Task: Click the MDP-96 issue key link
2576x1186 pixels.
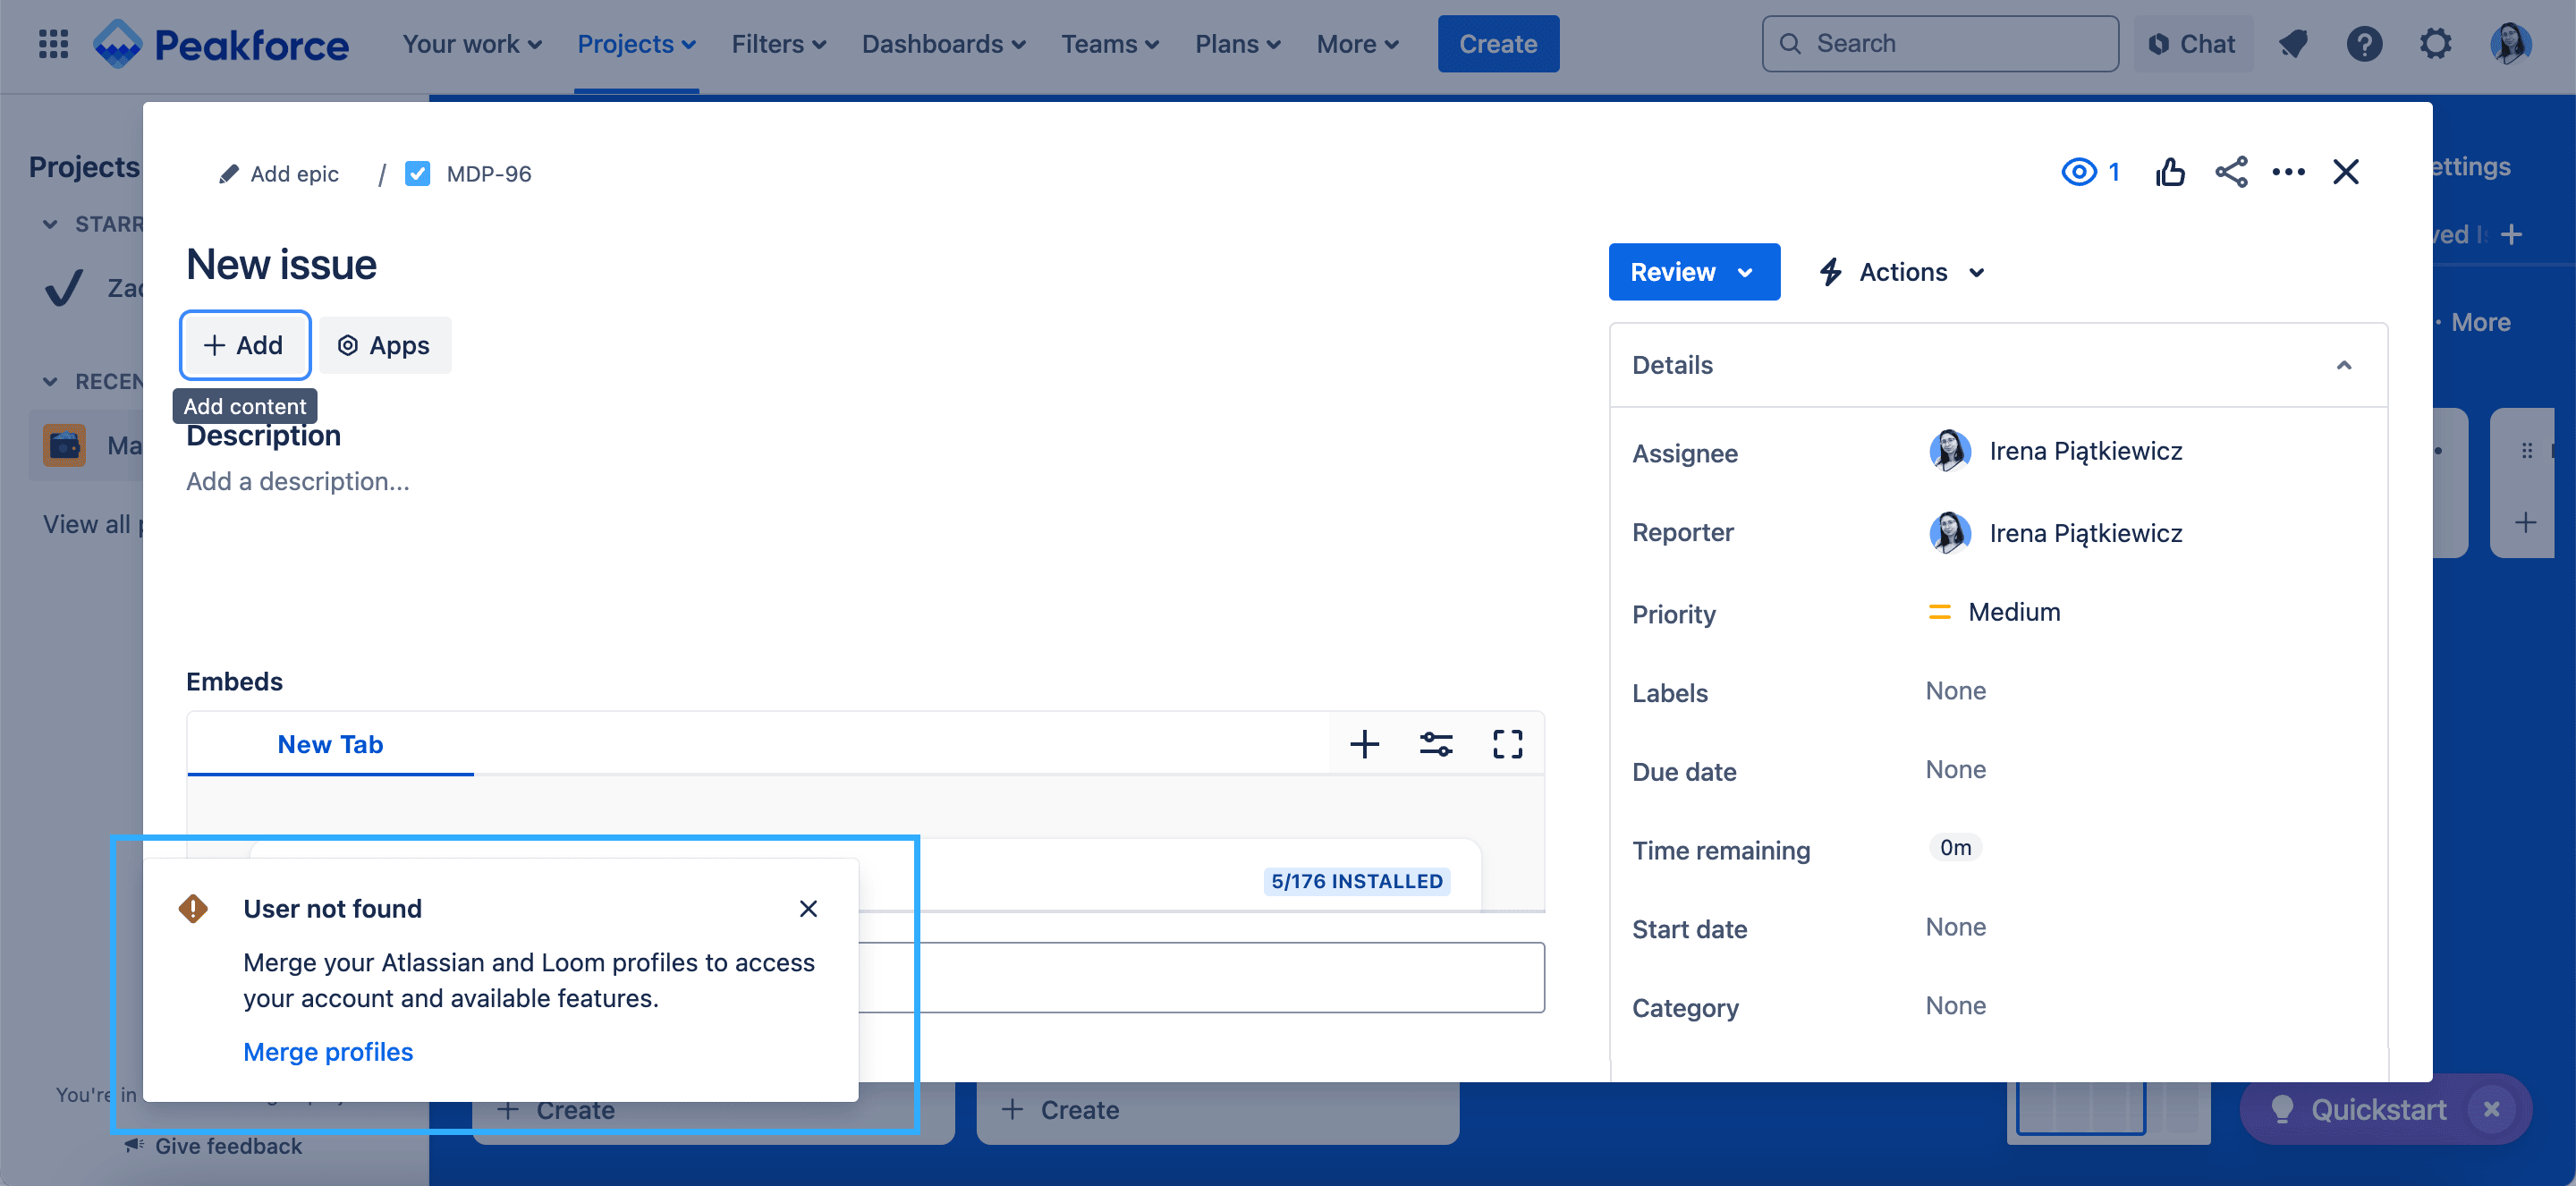Action: pyautogui.click(x=489, y=174)
